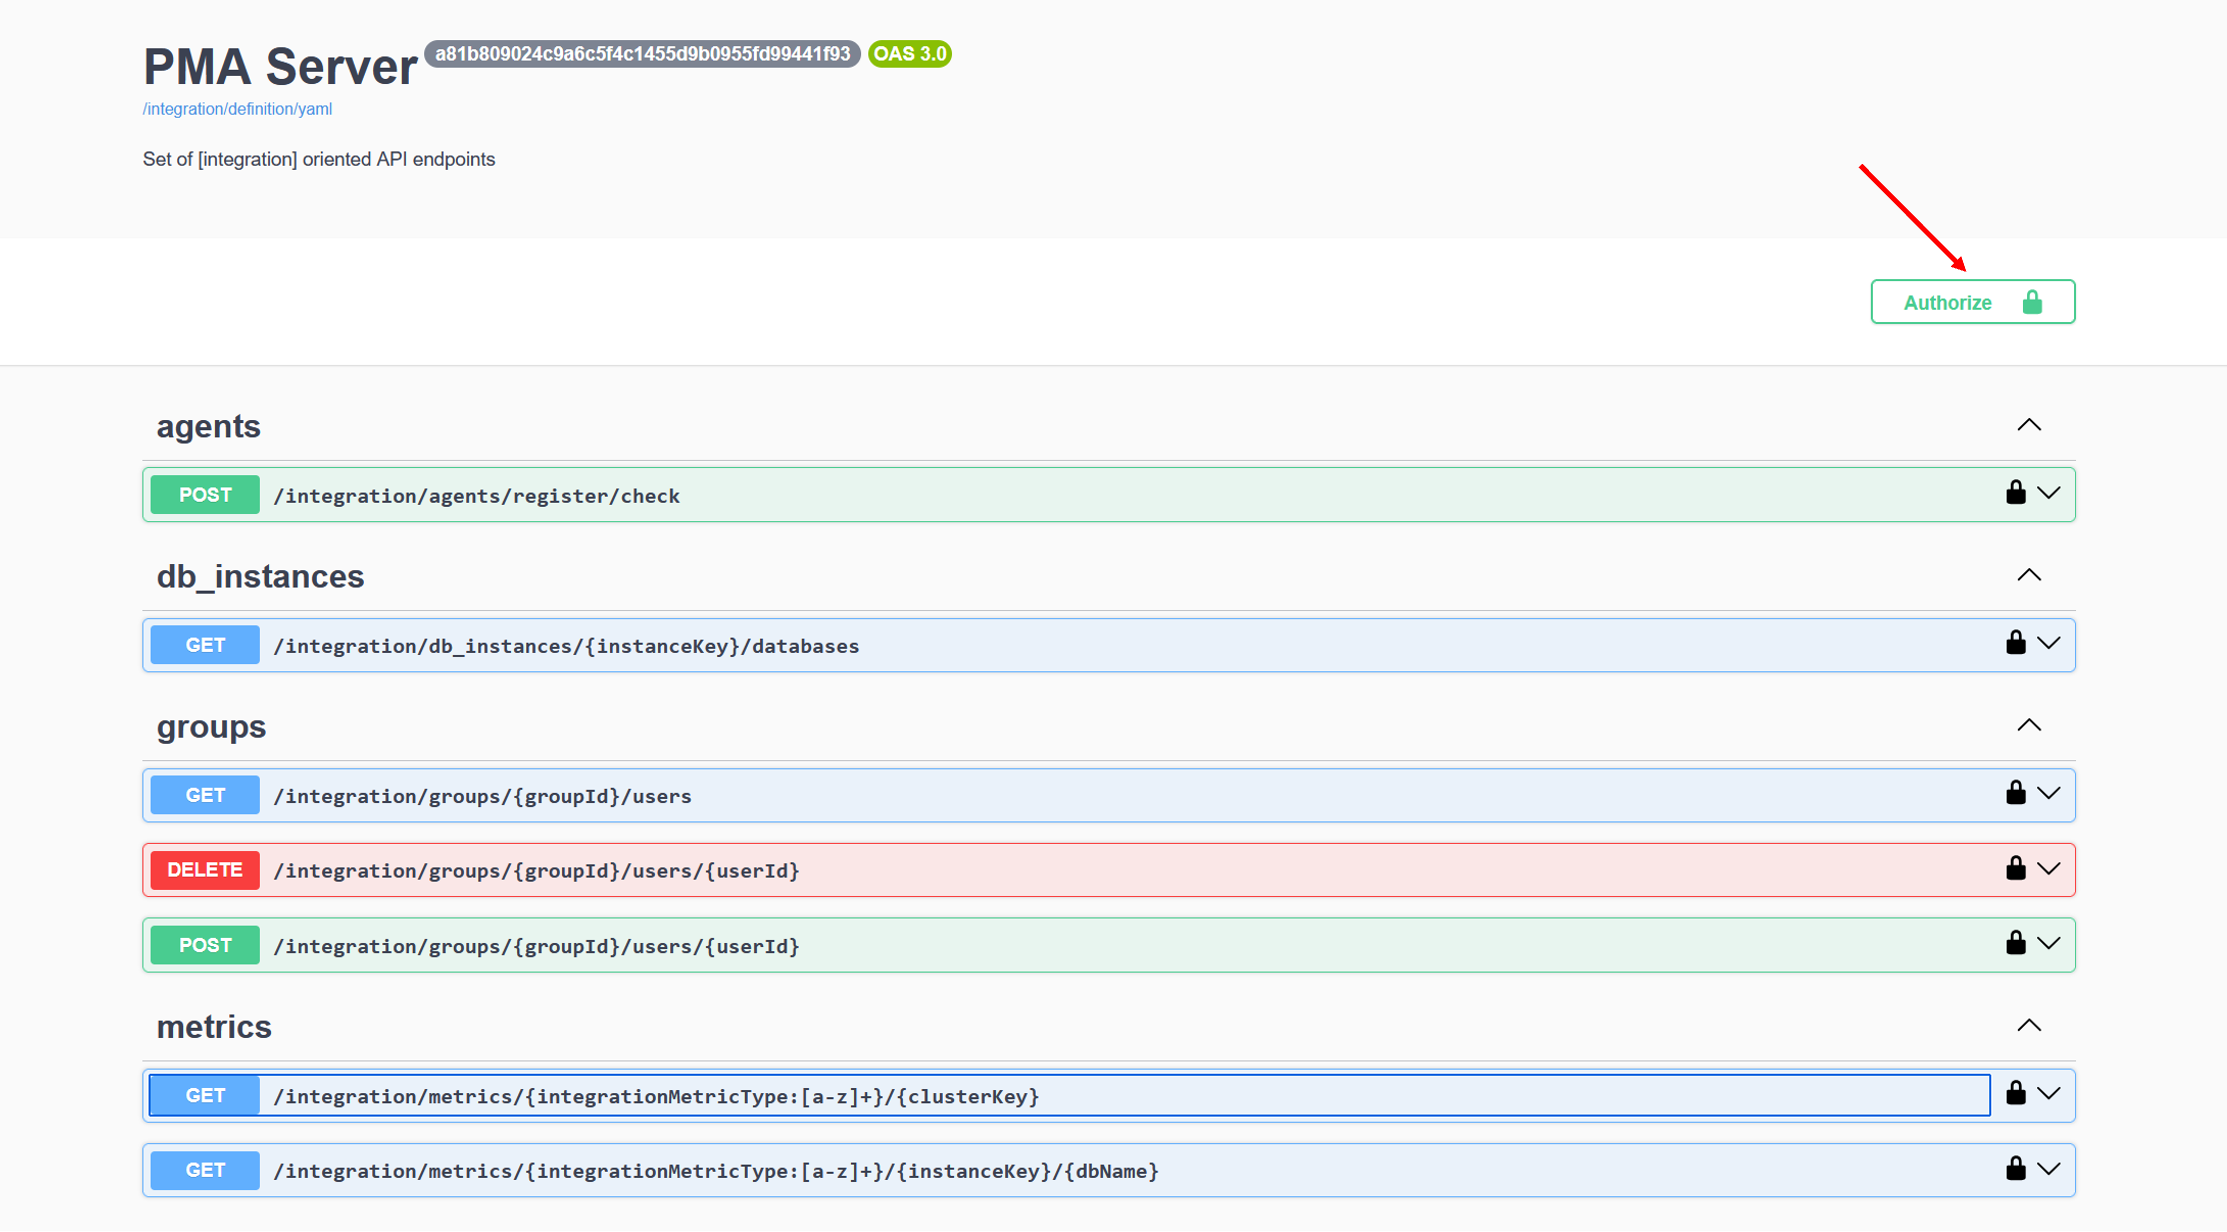Collapse the groups section
This screenshot has width=2227, height=1232.
click(2028, 726)
